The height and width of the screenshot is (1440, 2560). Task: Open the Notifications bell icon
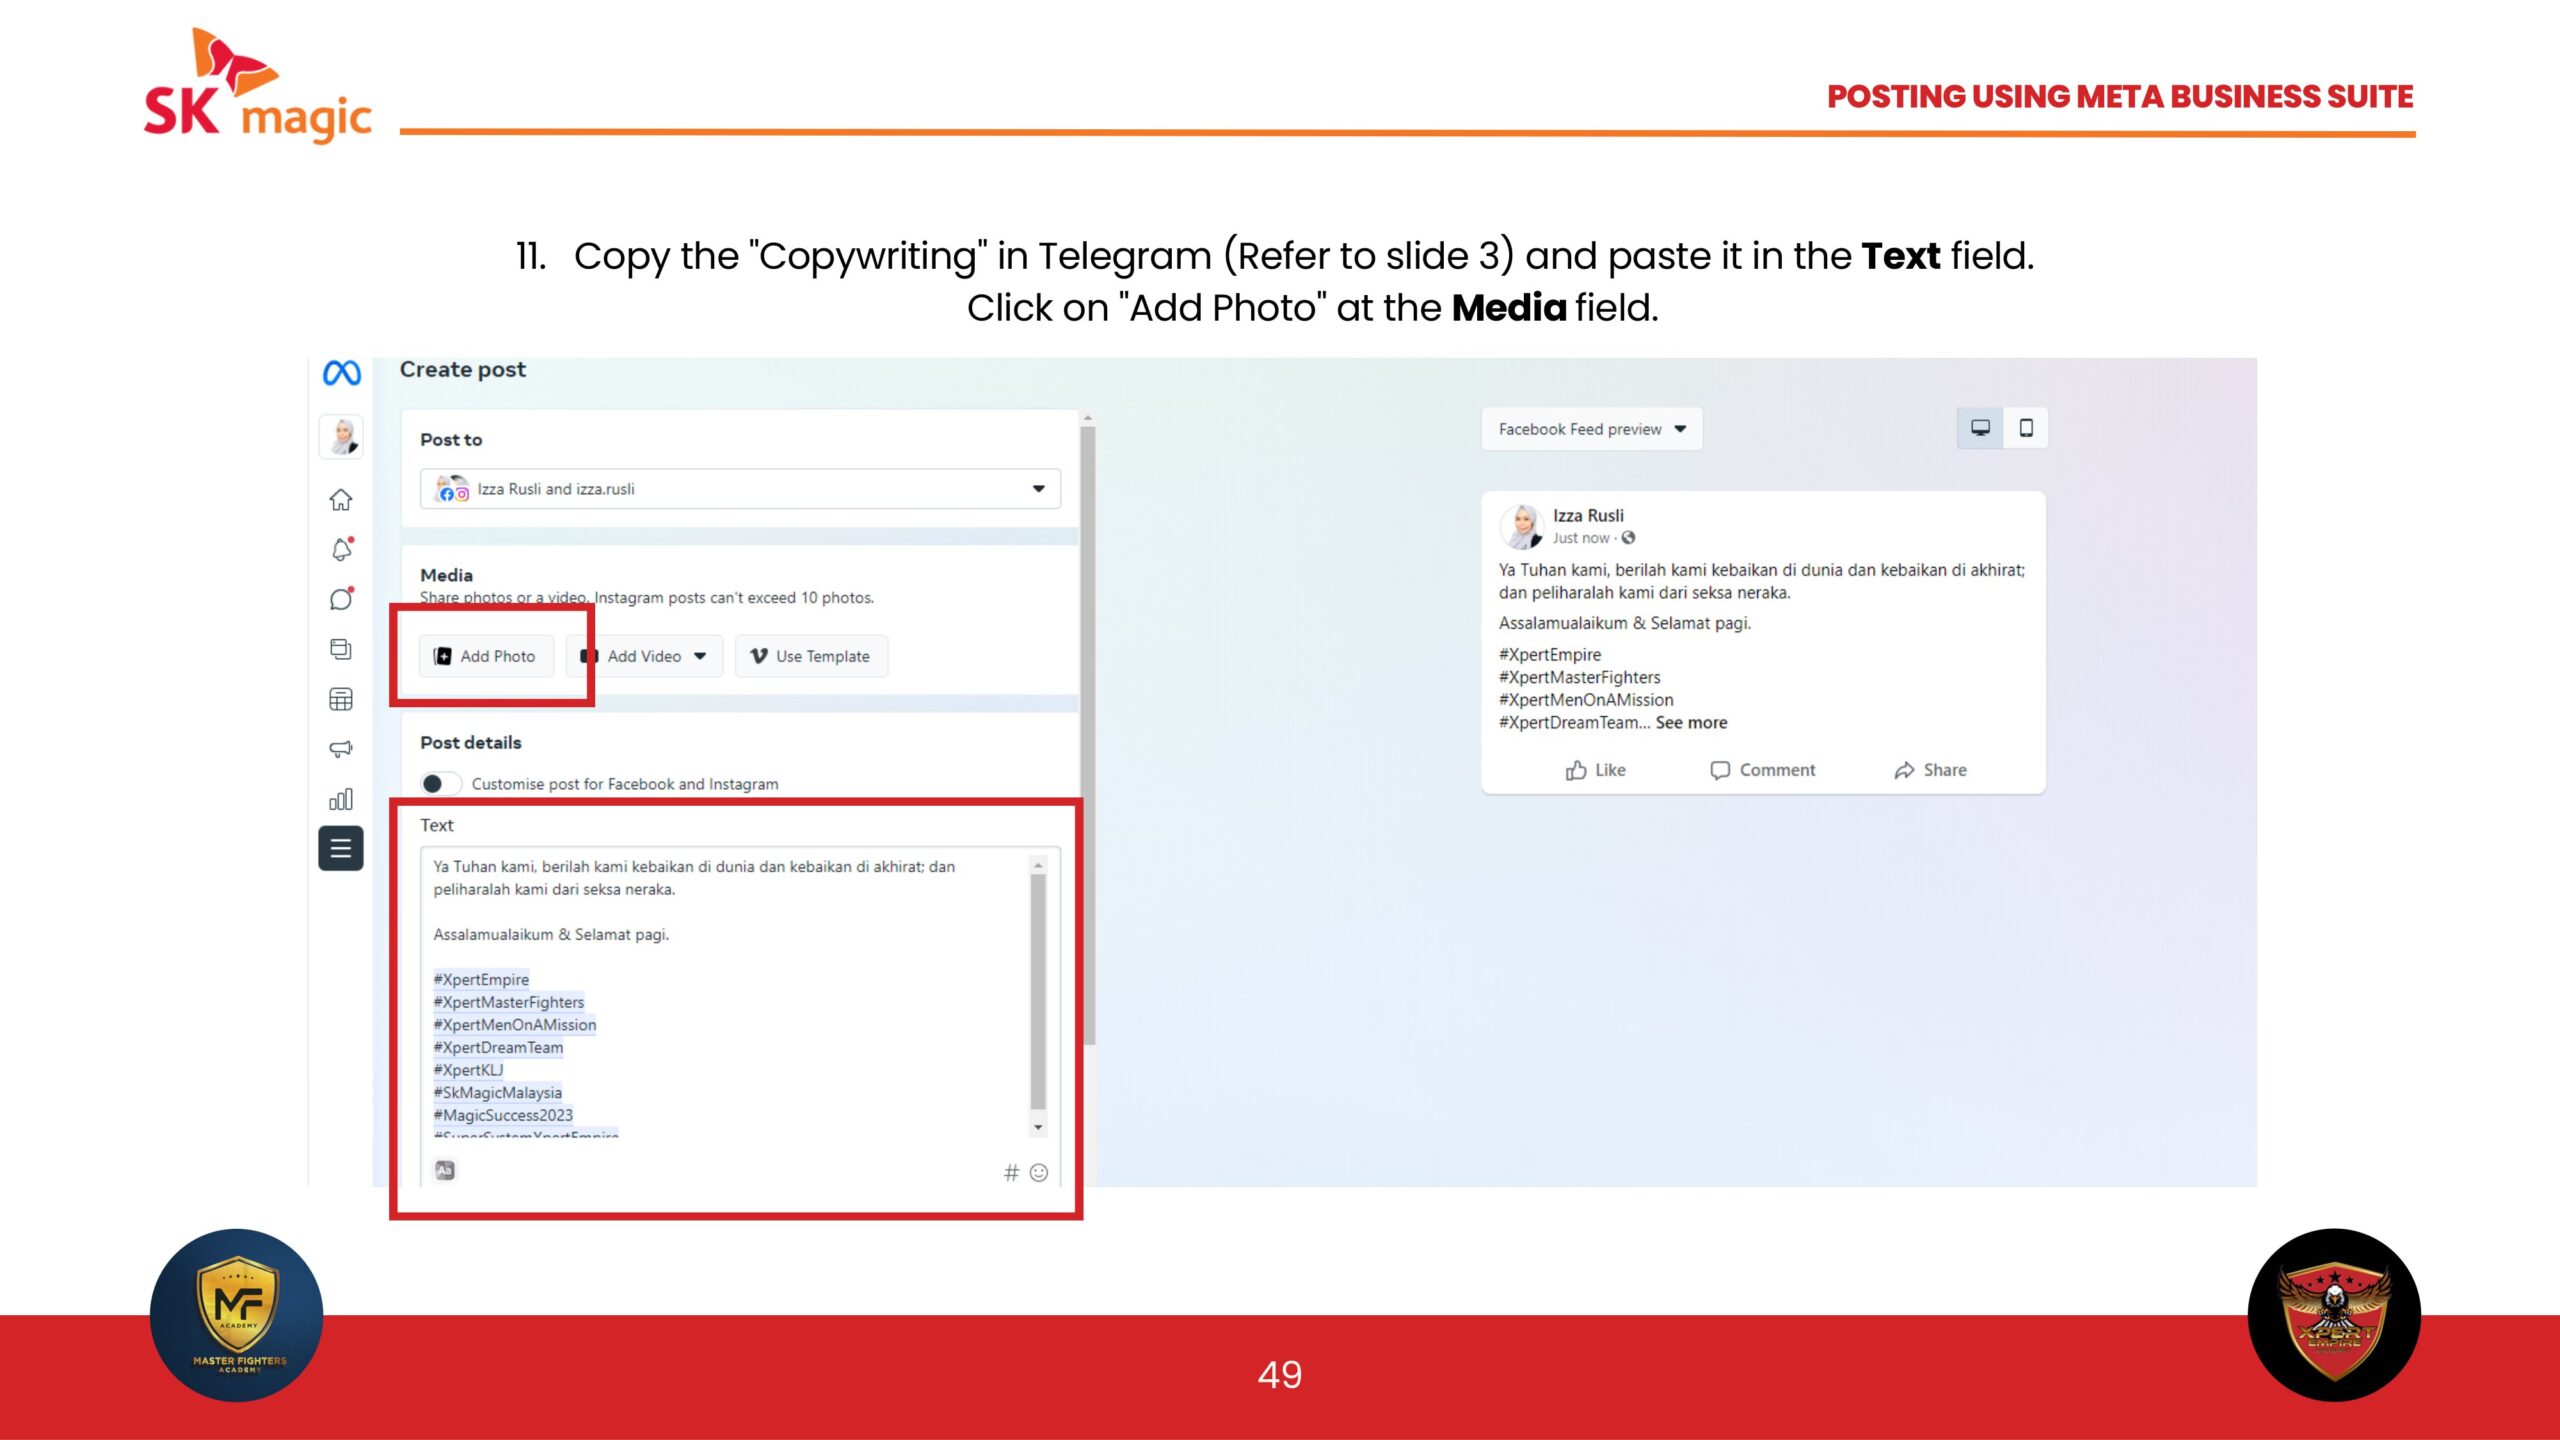pyautogui.click(x=341, y=549)
